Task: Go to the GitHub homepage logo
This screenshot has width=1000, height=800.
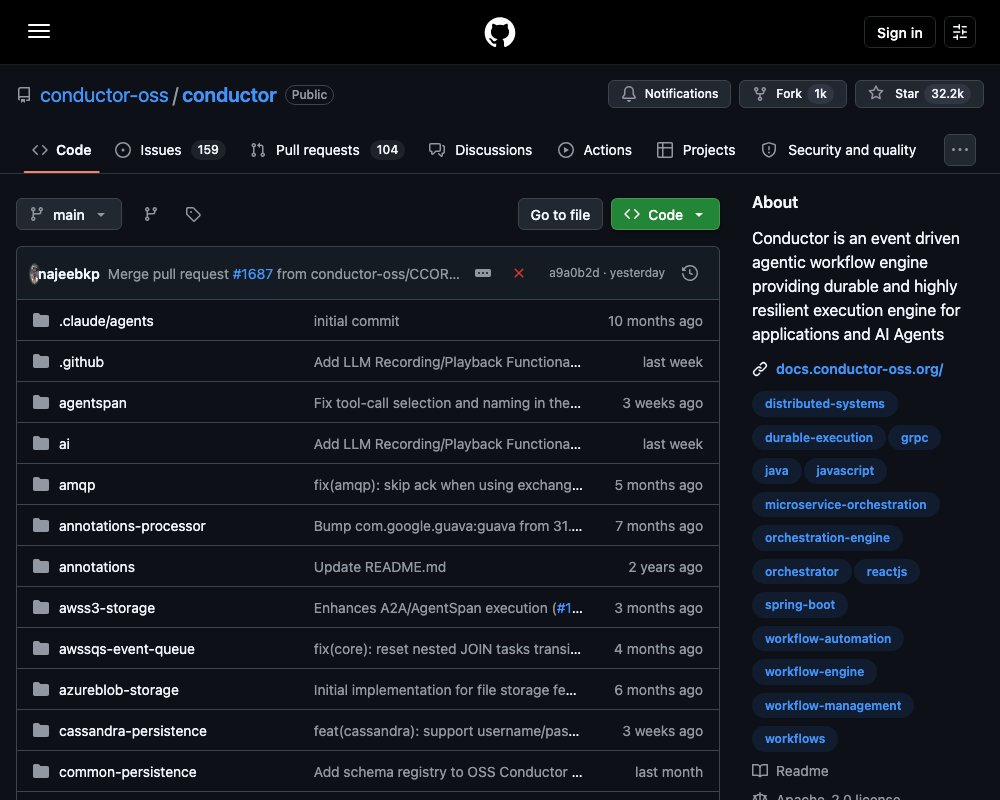Action: pyautogui.click(x=499, y=32)
